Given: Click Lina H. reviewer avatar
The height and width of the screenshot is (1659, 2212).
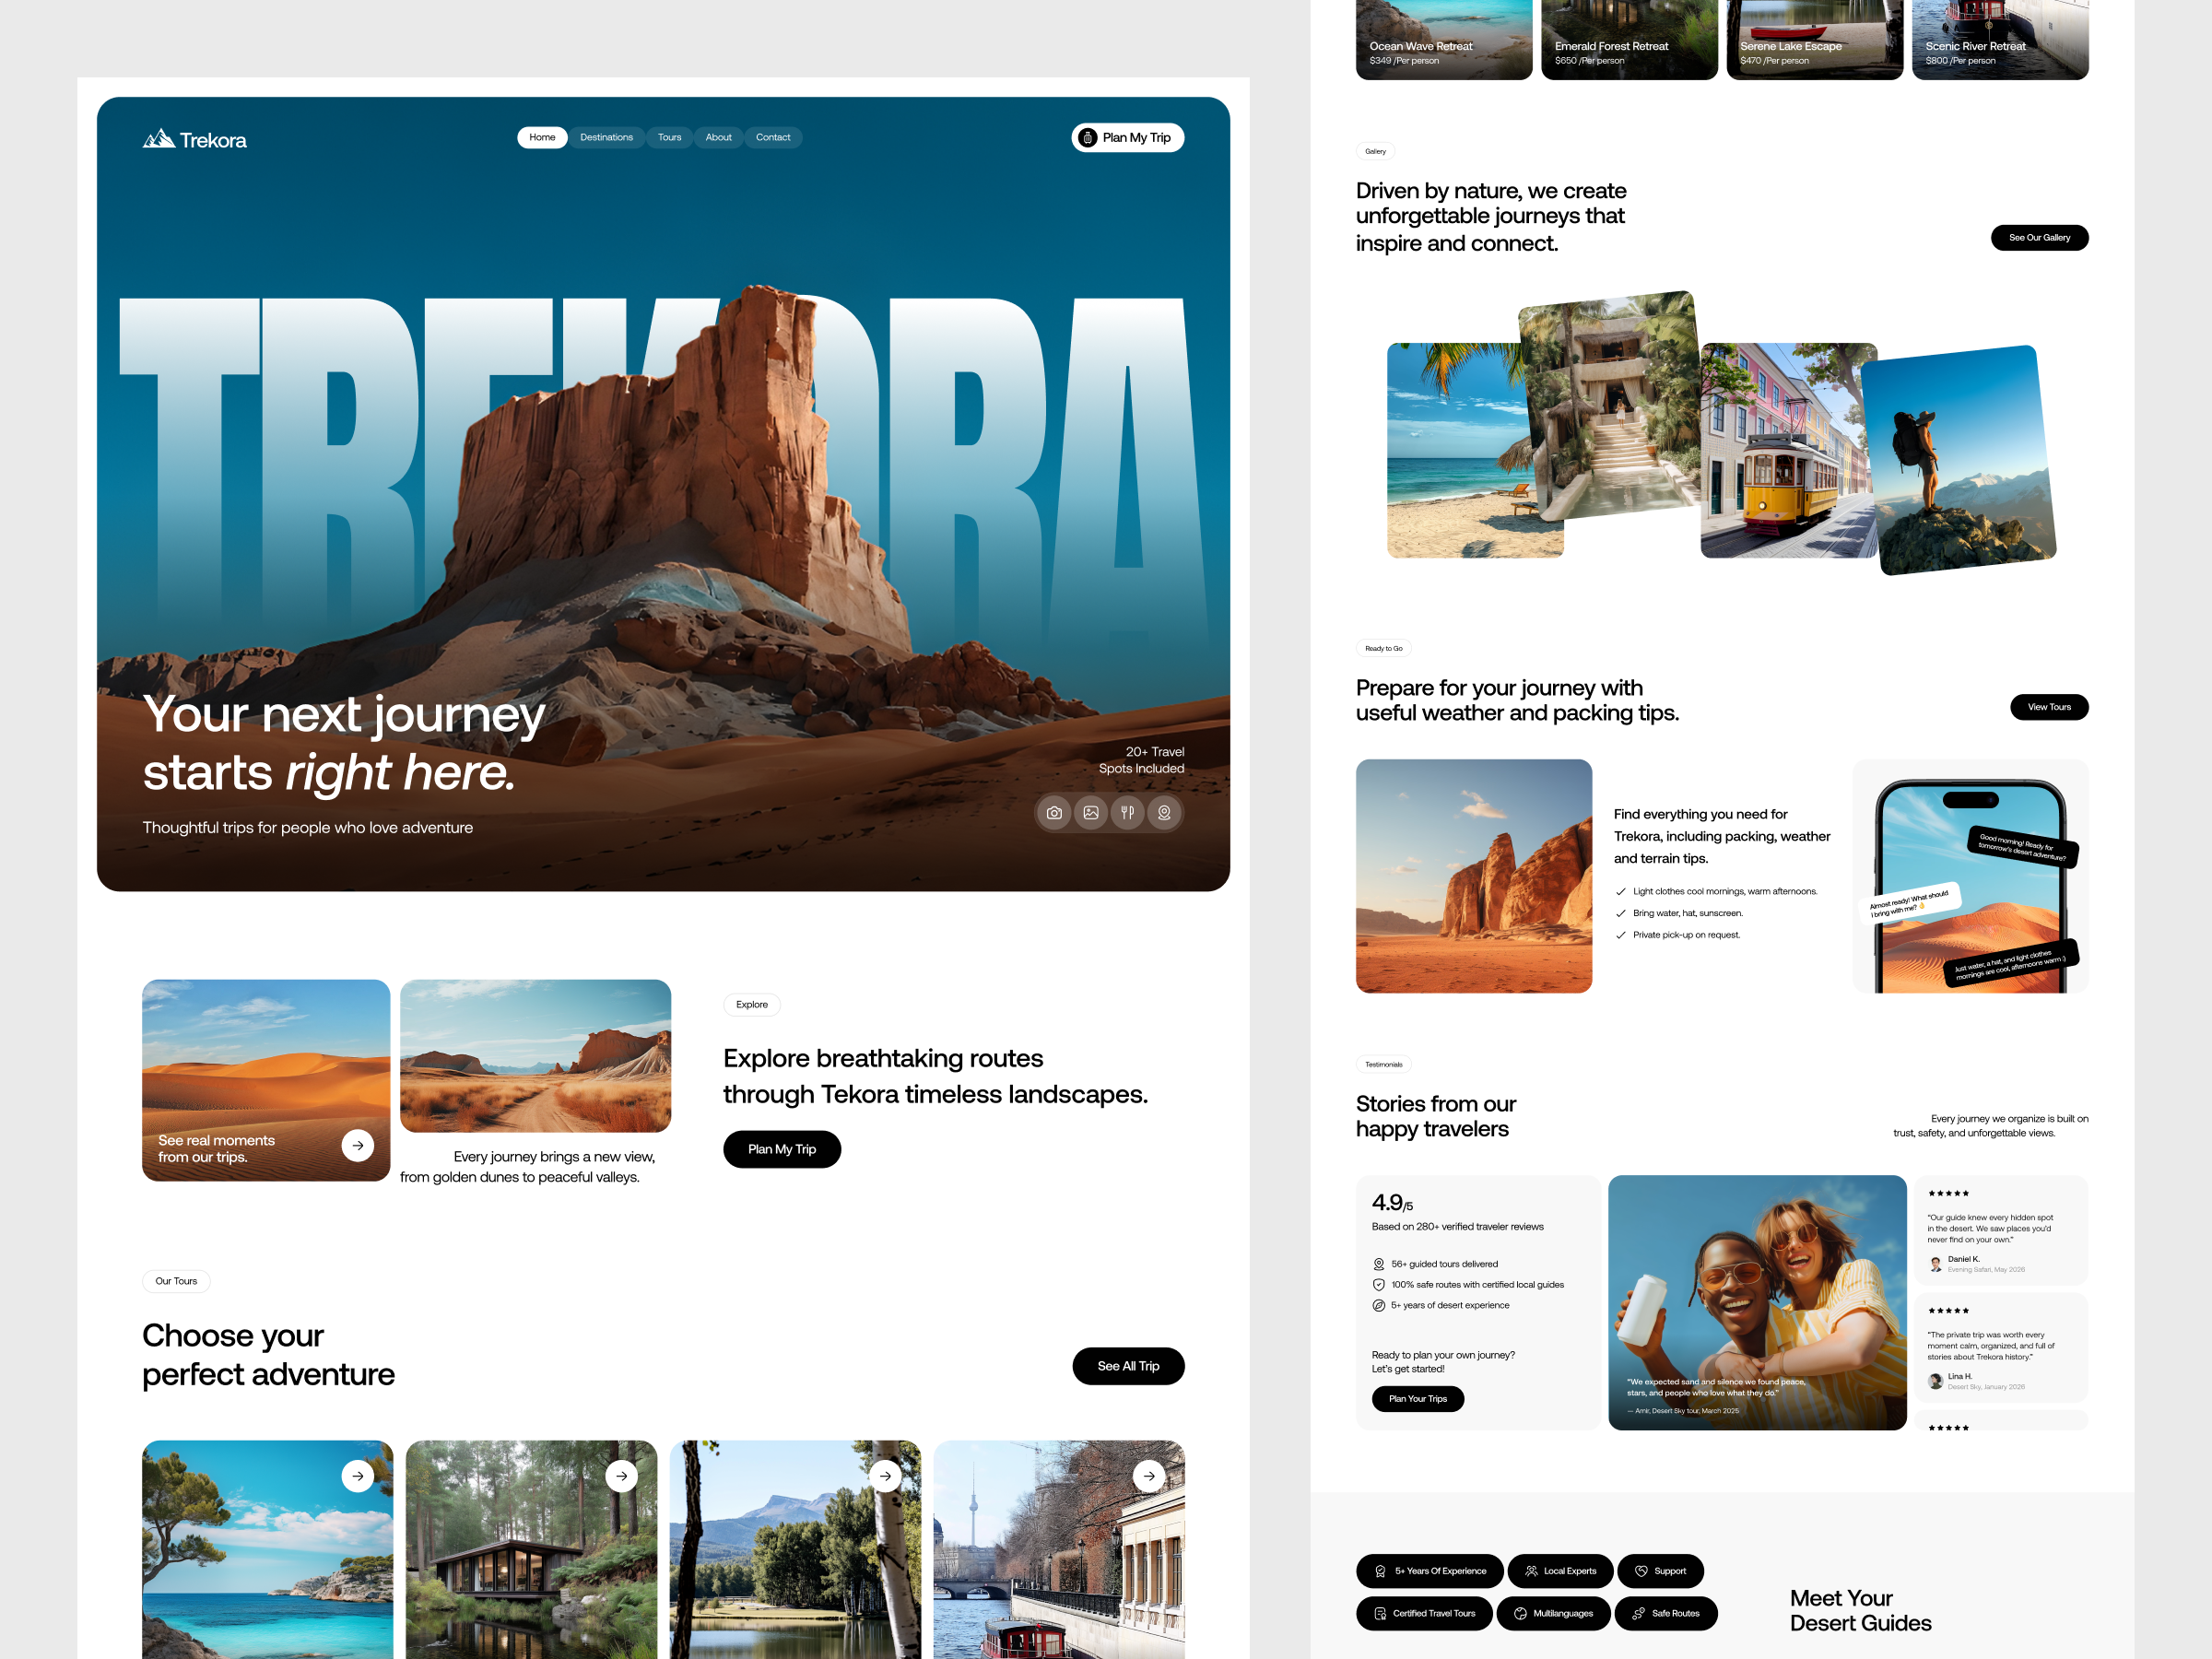Looking at the screenshot, I should (x=1936, y=1382).
